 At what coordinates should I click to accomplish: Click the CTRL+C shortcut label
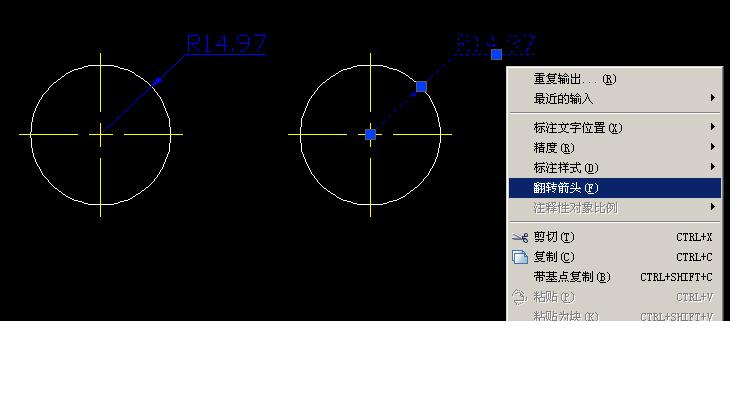pos(694,258)
